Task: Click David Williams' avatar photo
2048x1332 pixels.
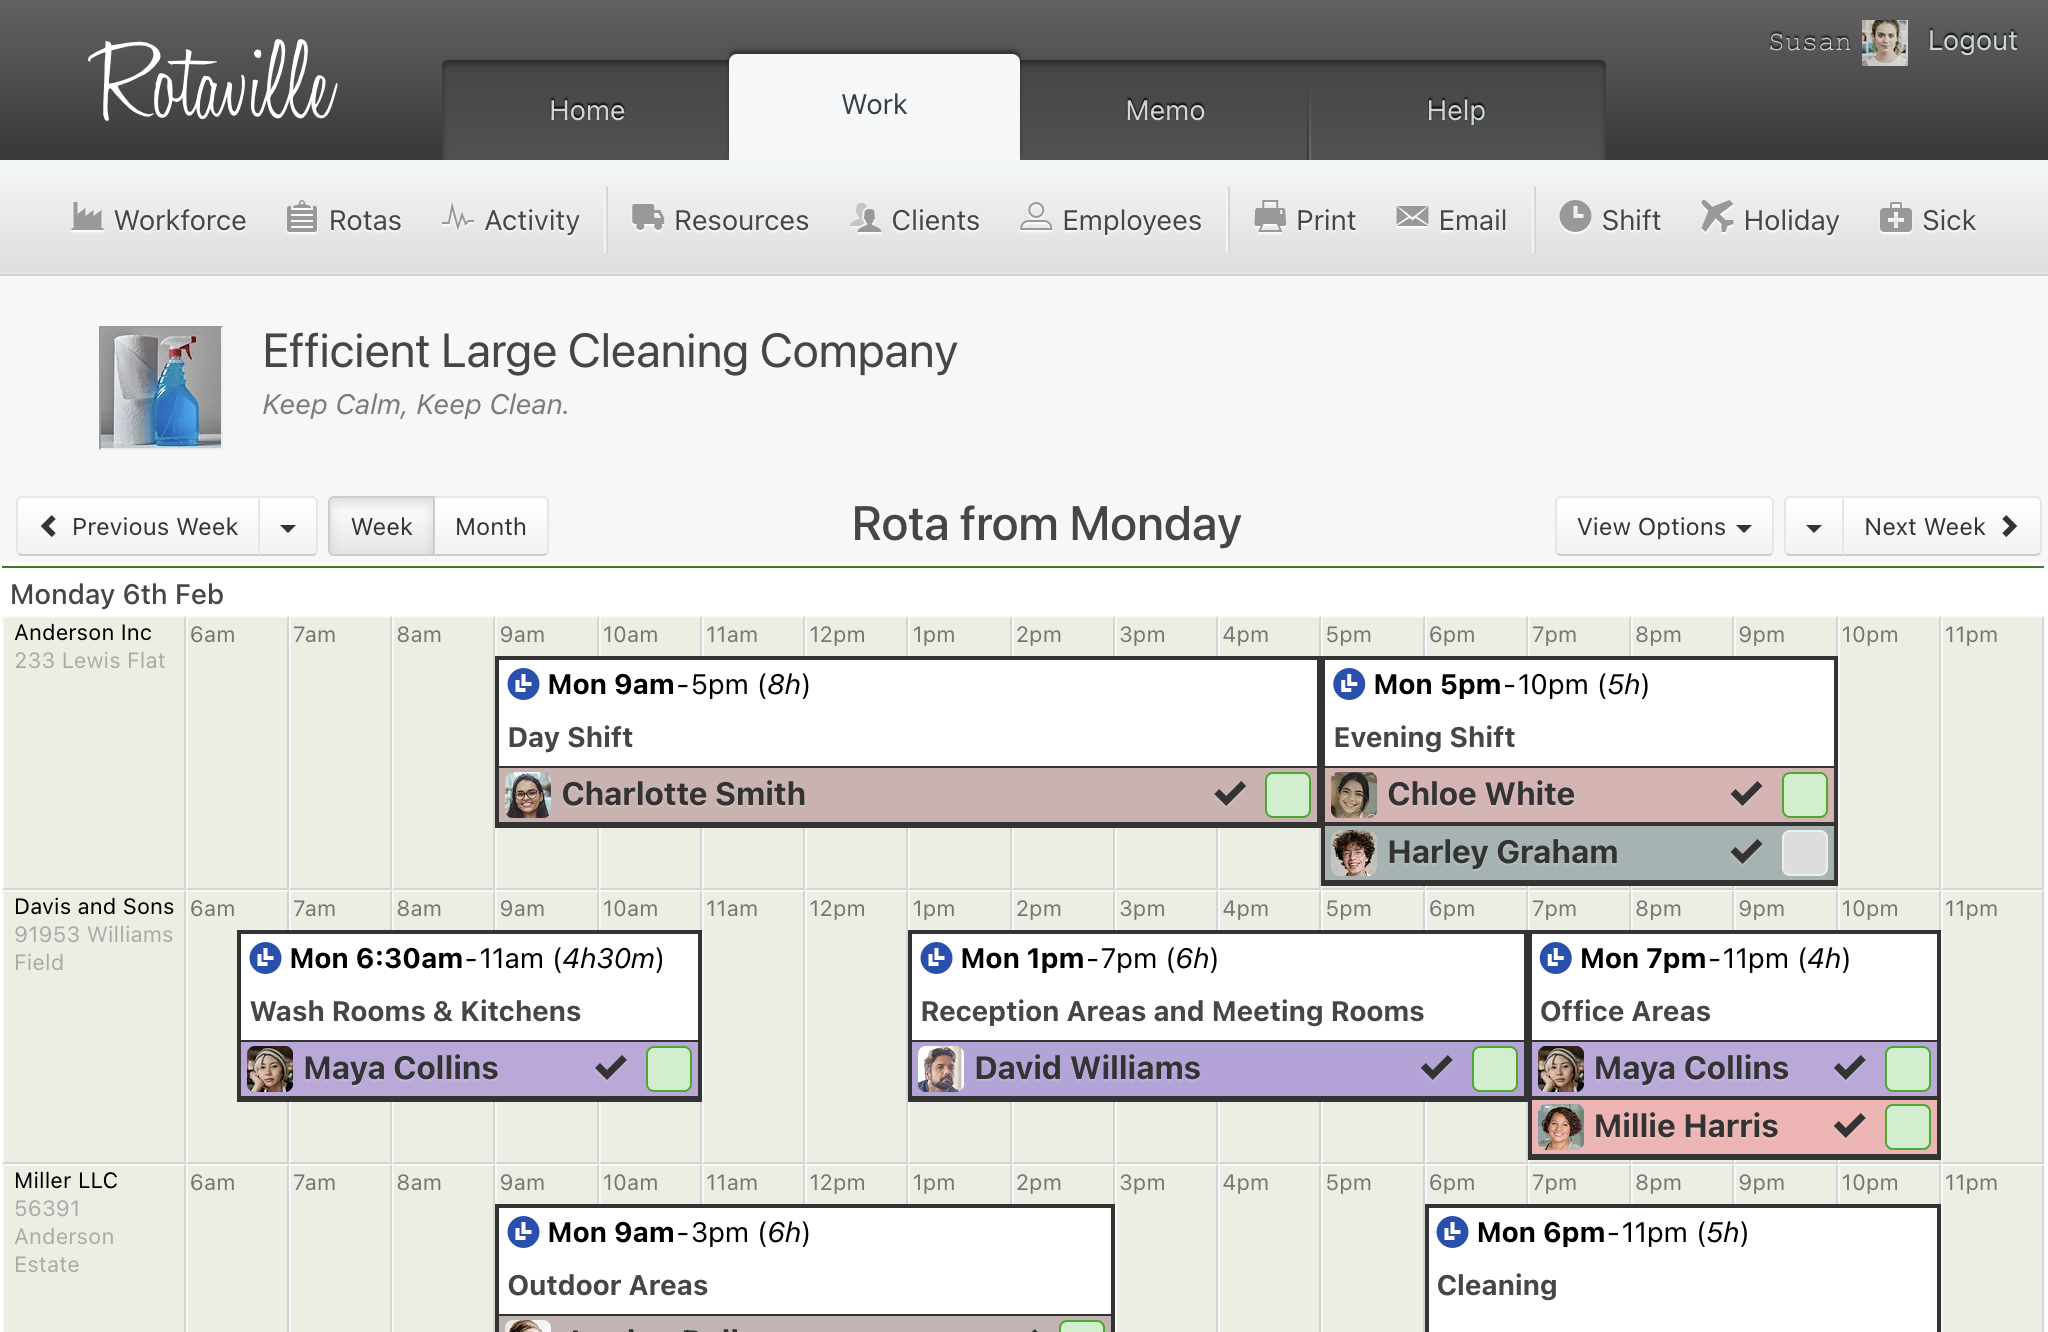Action: tap(941, 1069)
